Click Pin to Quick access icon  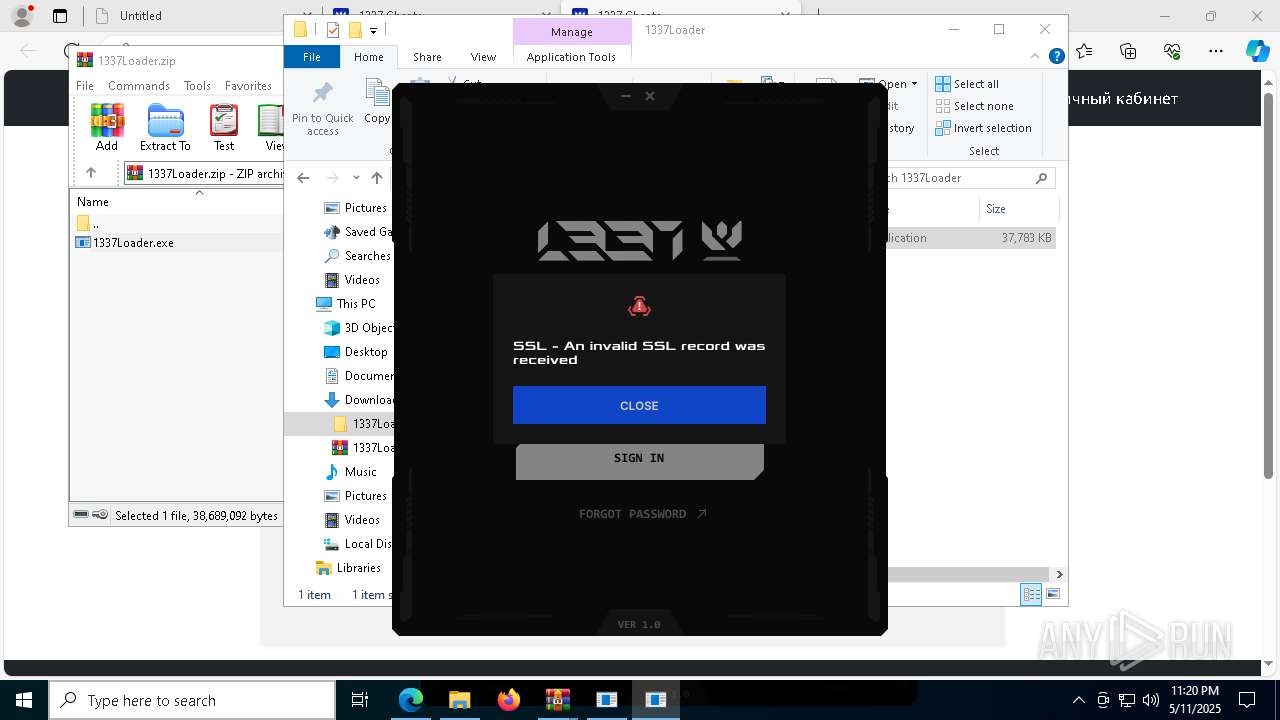pos(323,108)
